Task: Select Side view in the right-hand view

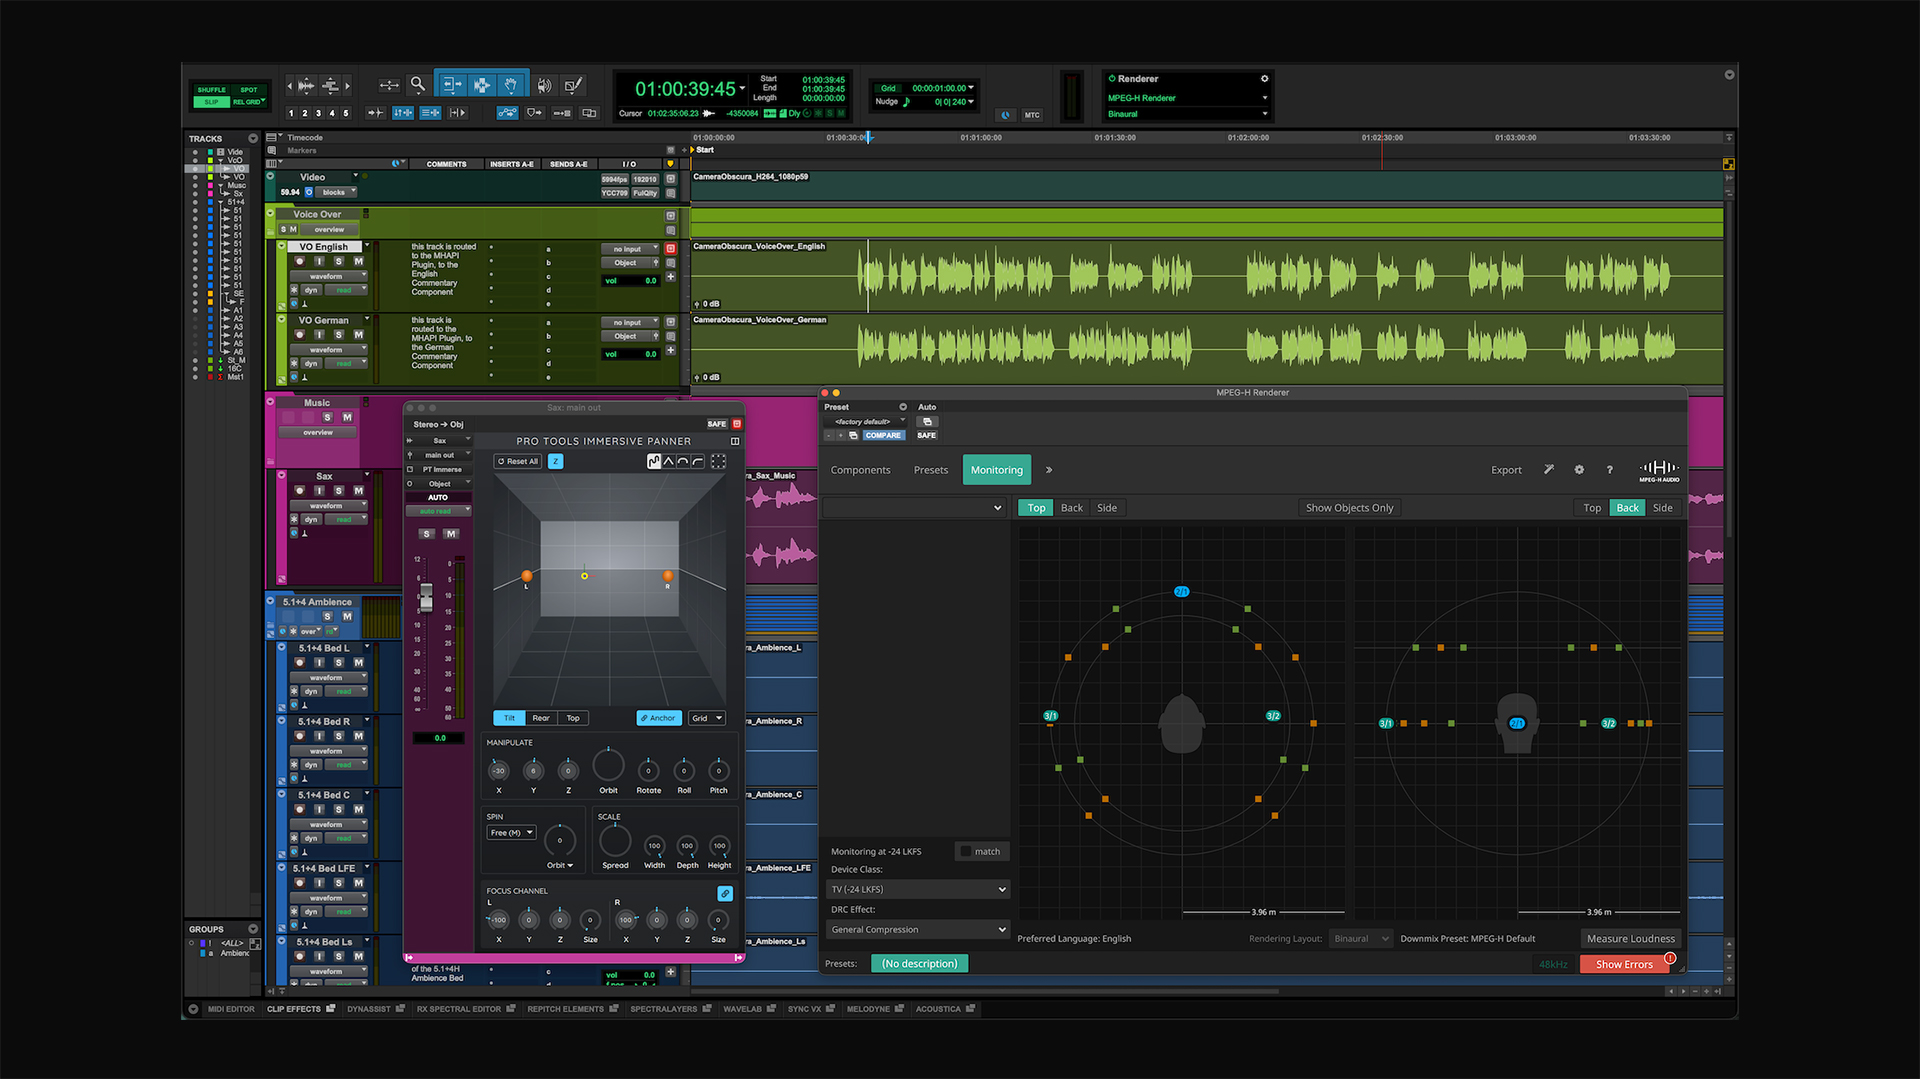Action: [1662, 508]
